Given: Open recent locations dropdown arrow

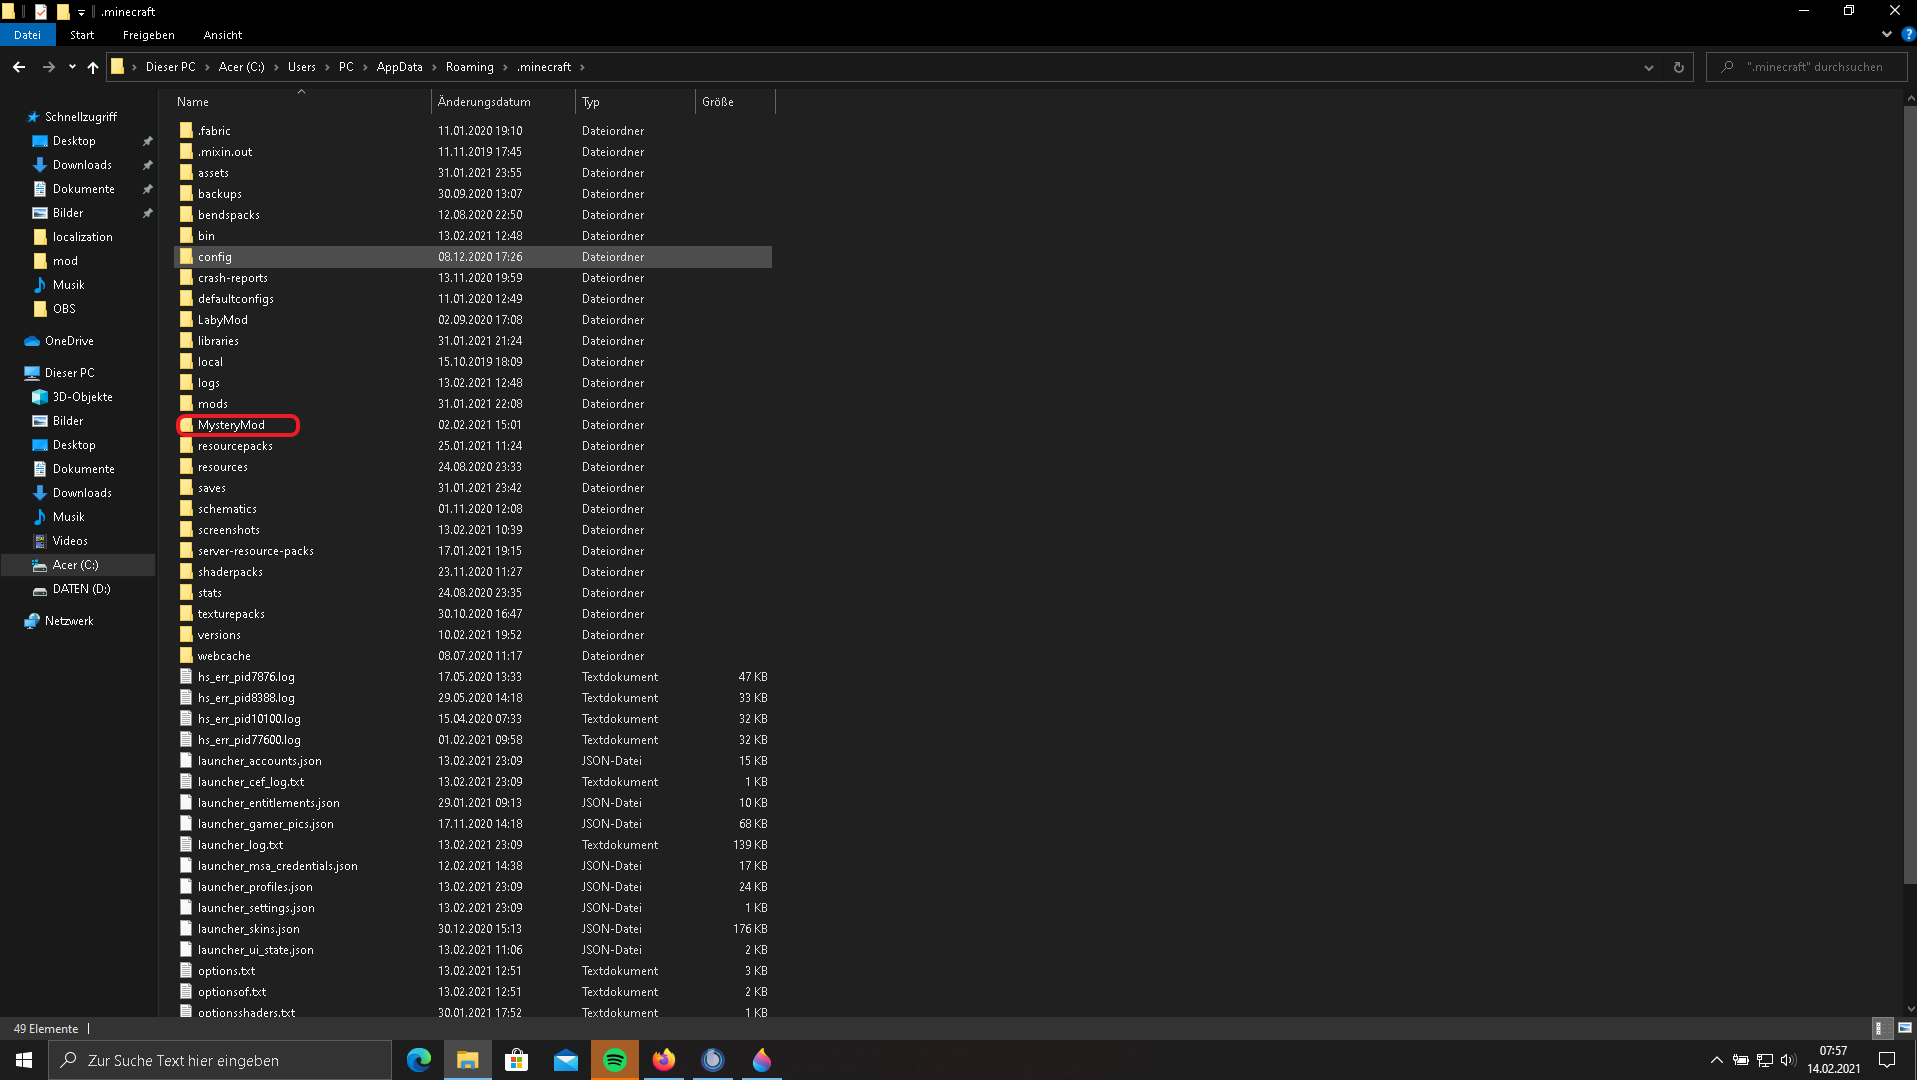Looking at the screenshot, I should point(72,67).
